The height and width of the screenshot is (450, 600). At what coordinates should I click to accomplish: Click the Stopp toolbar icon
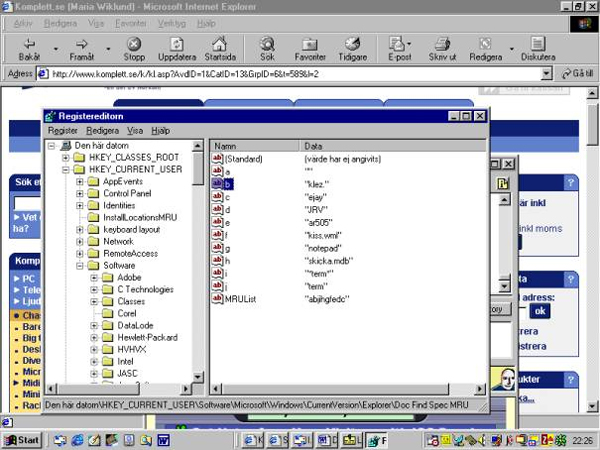coord(134,44)
